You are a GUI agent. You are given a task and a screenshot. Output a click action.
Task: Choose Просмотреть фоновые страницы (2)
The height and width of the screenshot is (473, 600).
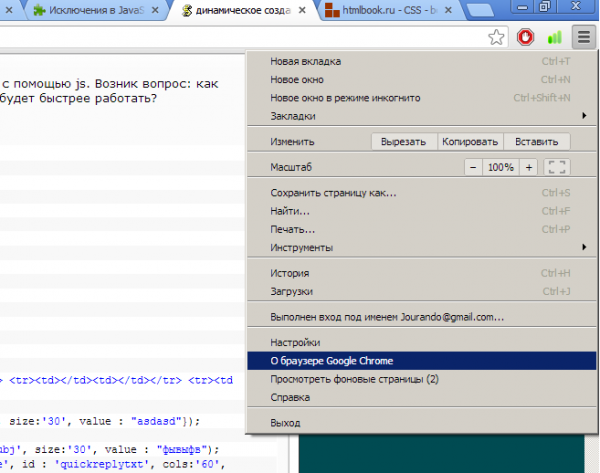coord(422,379)
